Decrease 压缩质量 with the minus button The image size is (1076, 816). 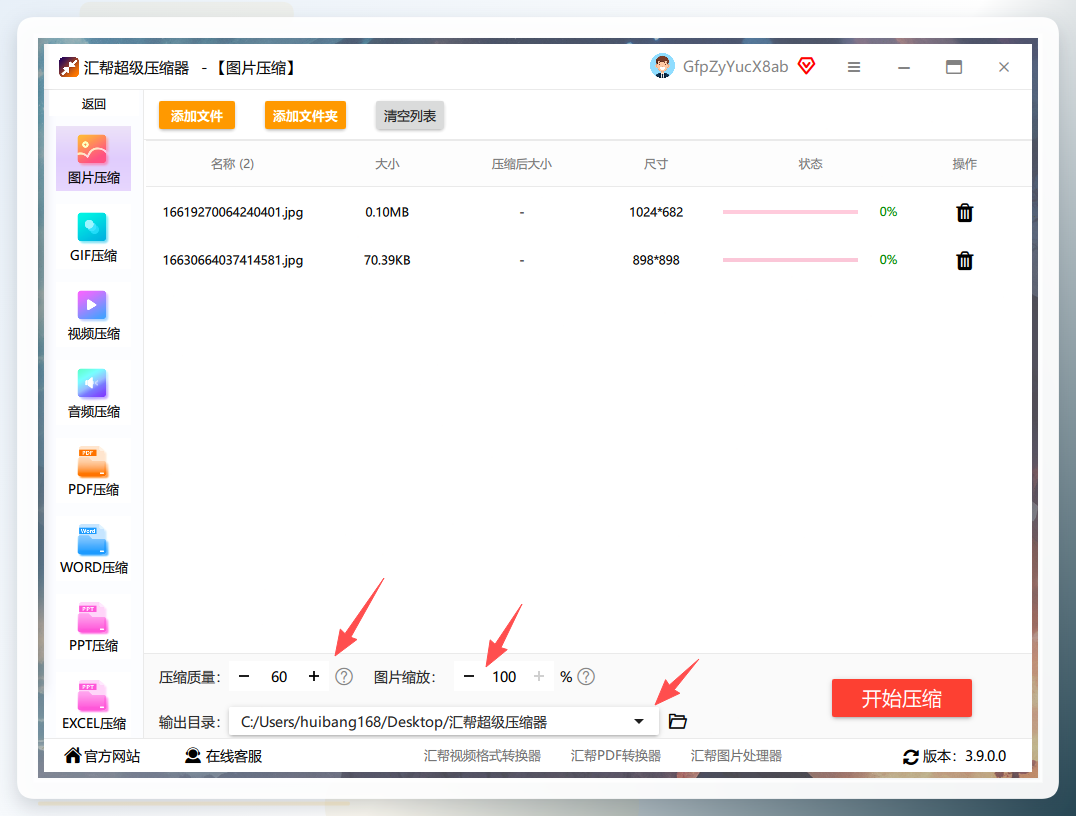(244, 677)
